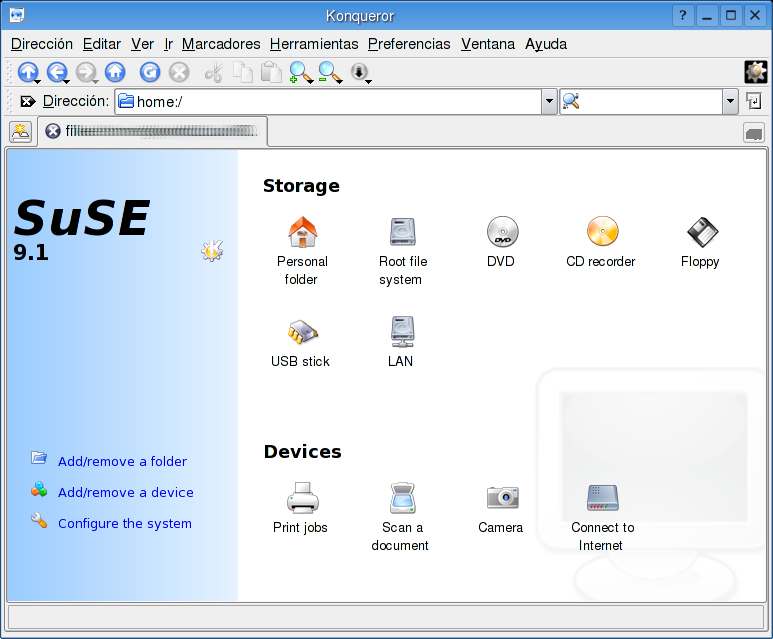Viewport: 773px width, 639px height.
Task: Click the Paste clipboard icon
Action: (271, 72)
